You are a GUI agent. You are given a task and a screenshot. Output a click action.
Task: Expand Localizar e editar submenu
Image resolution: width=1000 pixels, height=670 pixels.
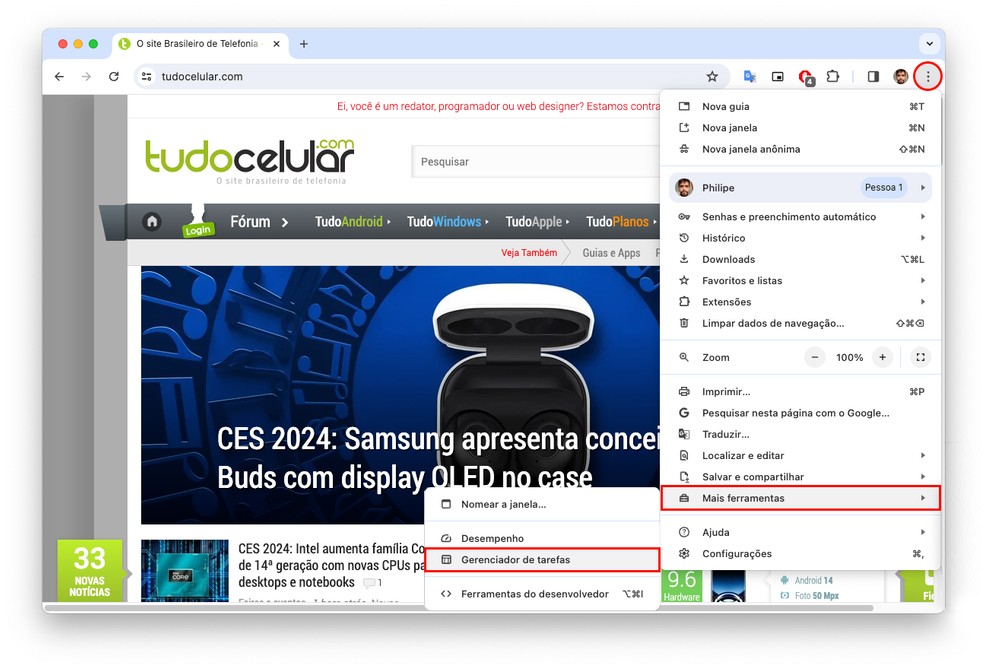point(800,455)
